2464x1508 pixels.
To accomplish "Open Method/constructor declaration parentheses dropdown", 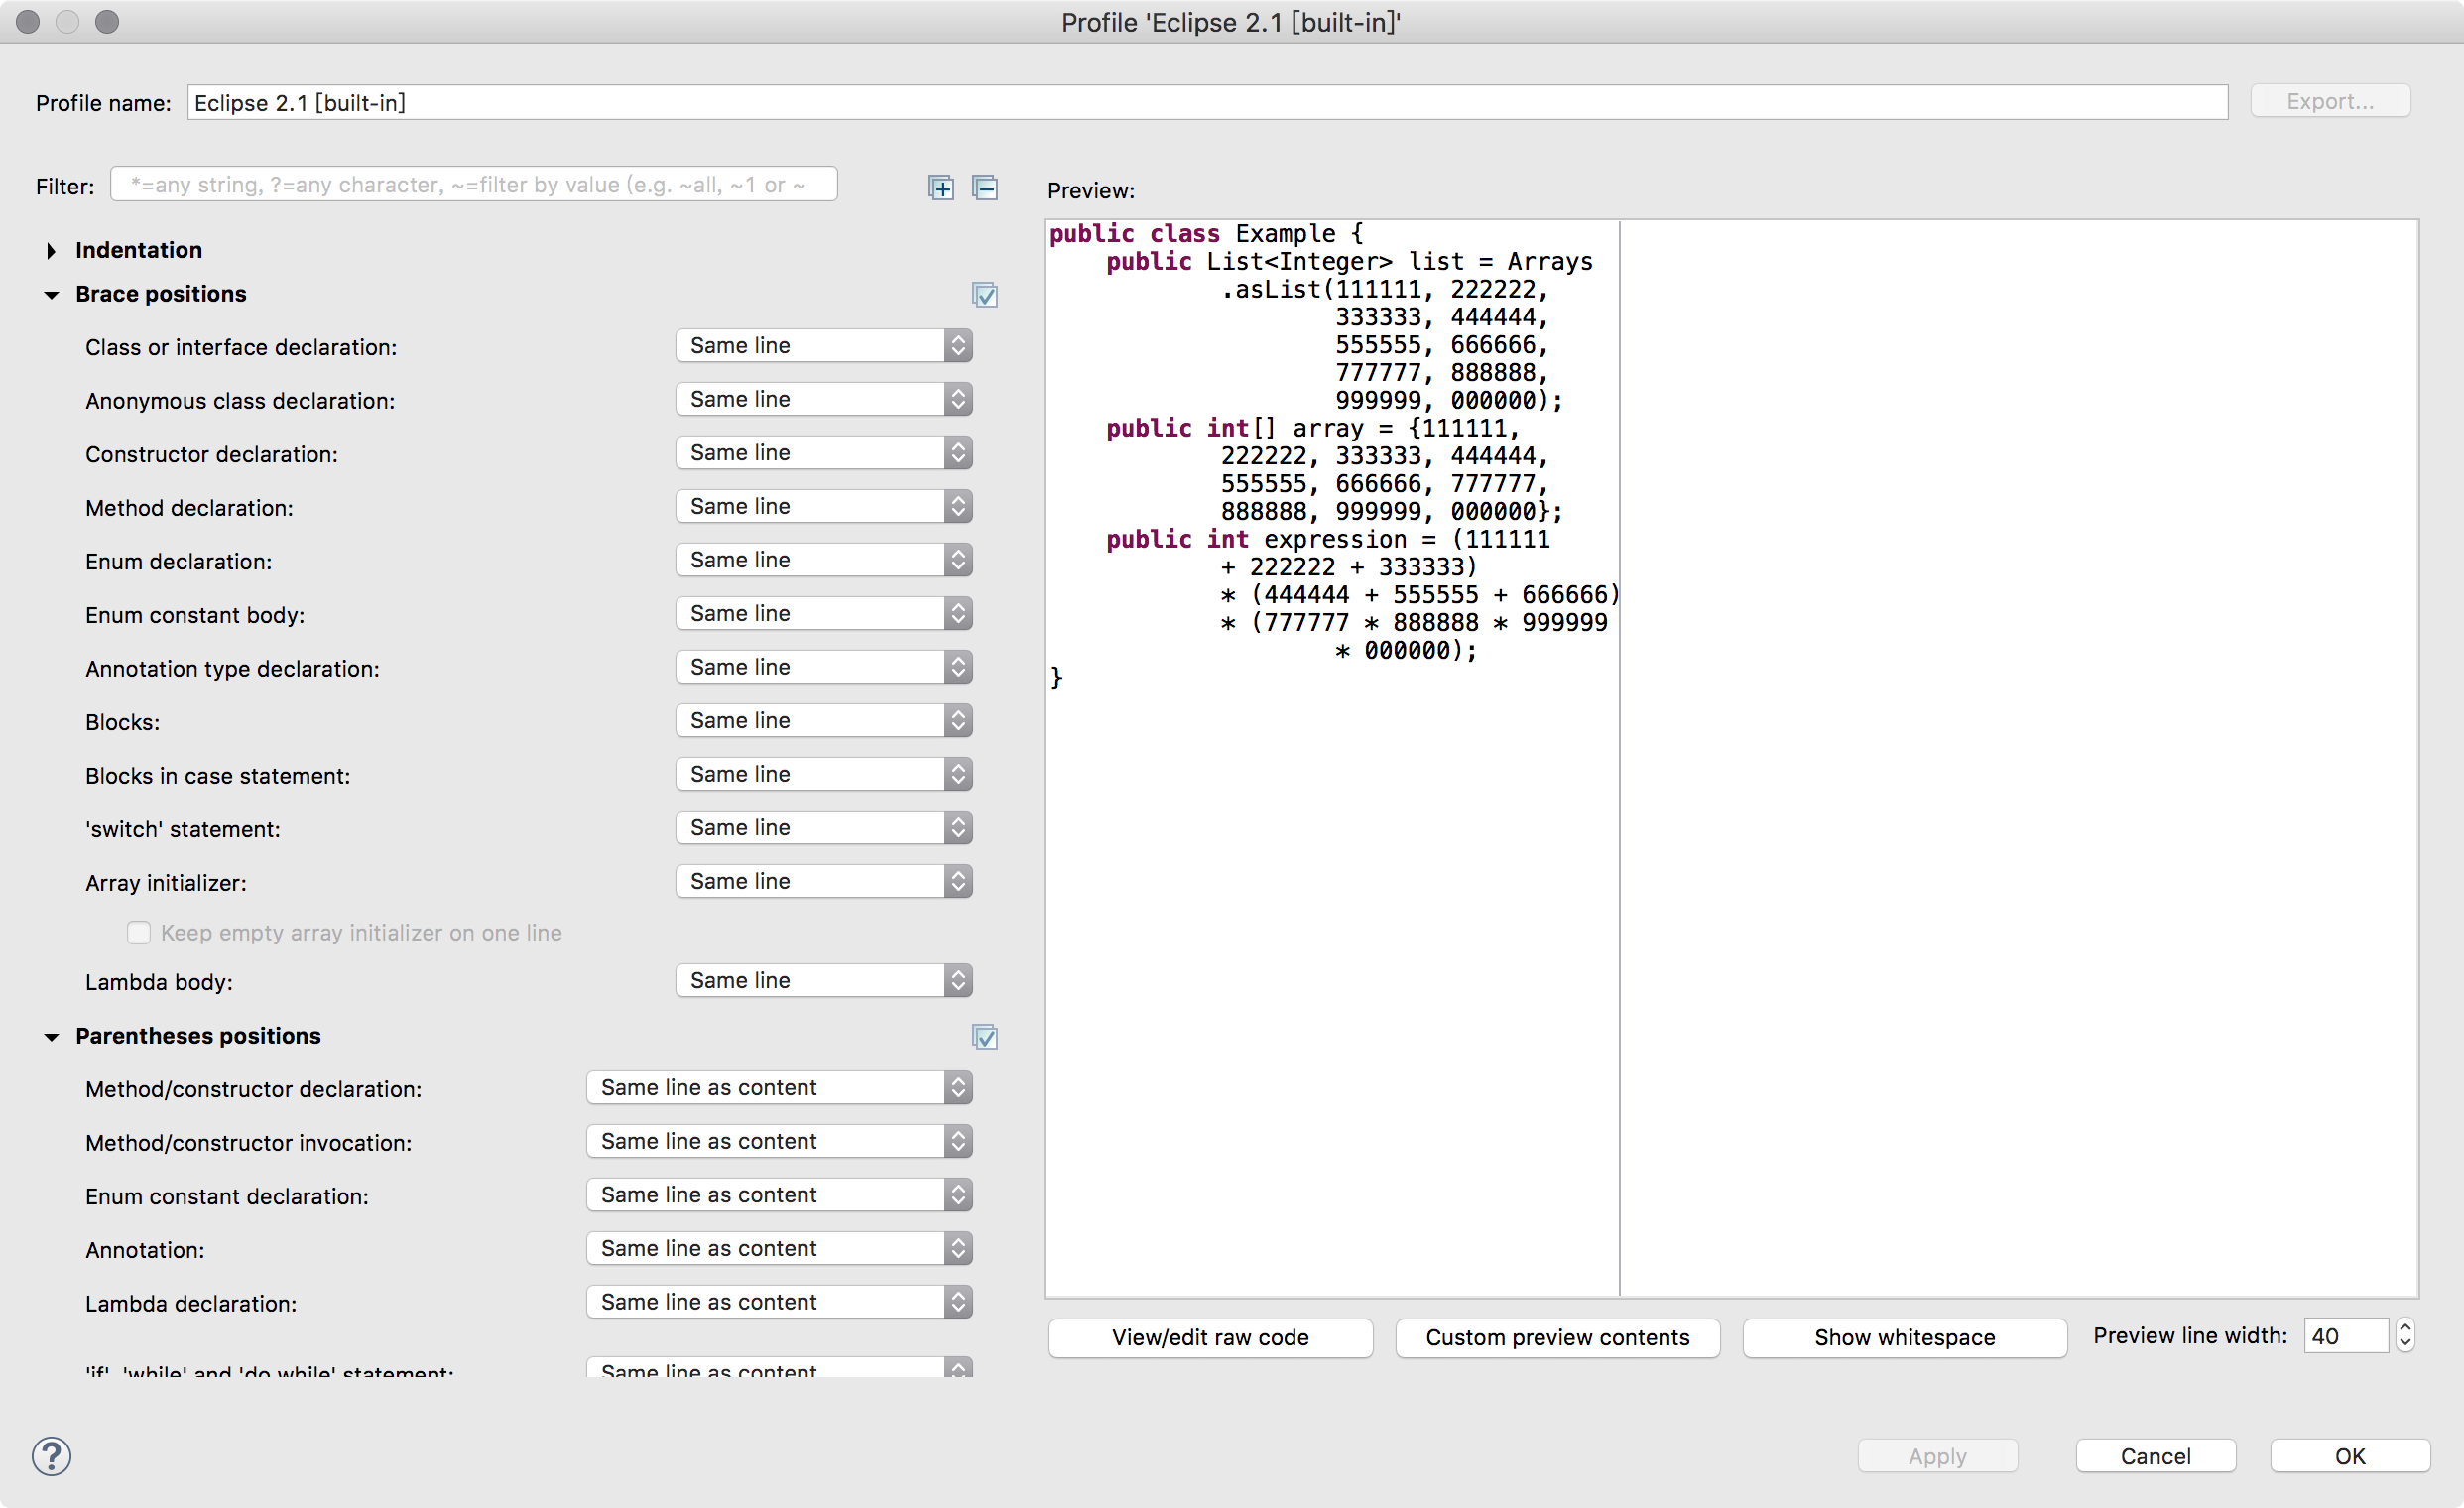I will click(779, 1088).
